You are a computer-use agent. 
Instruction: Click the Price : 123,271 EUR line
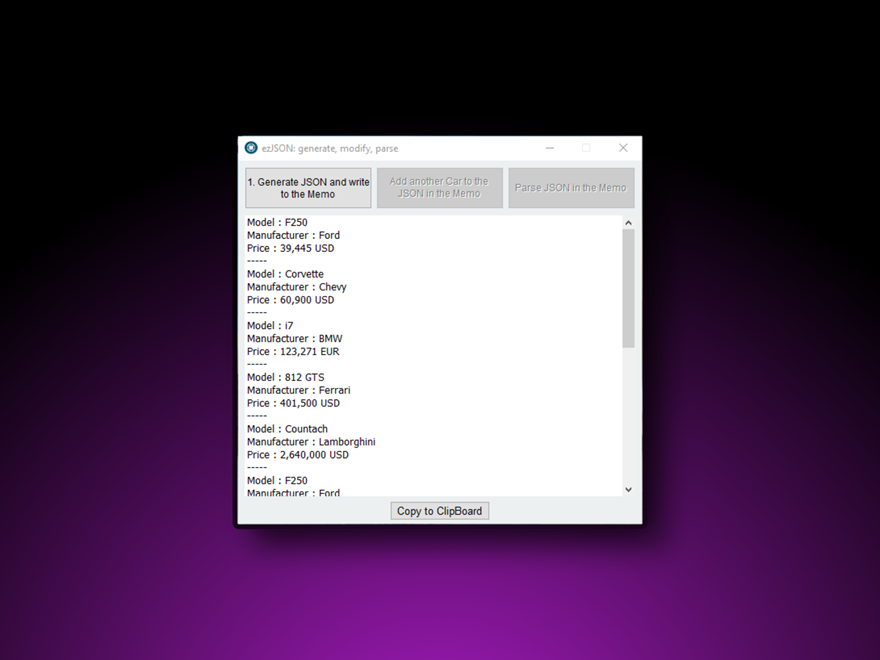(293, 351)
